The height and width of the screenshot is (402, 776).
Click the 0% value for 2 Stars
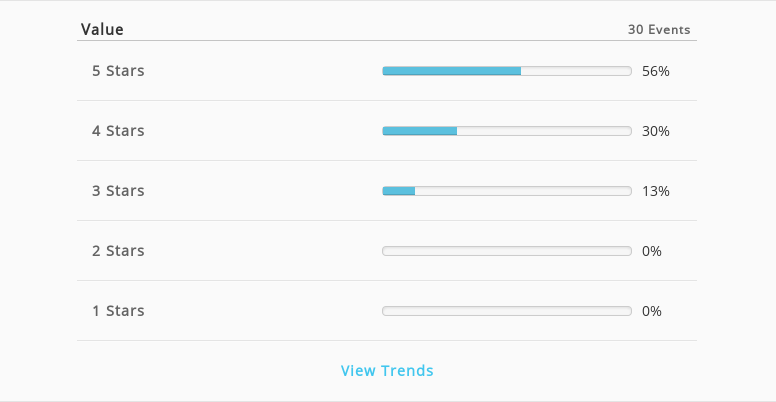point(652,251)
